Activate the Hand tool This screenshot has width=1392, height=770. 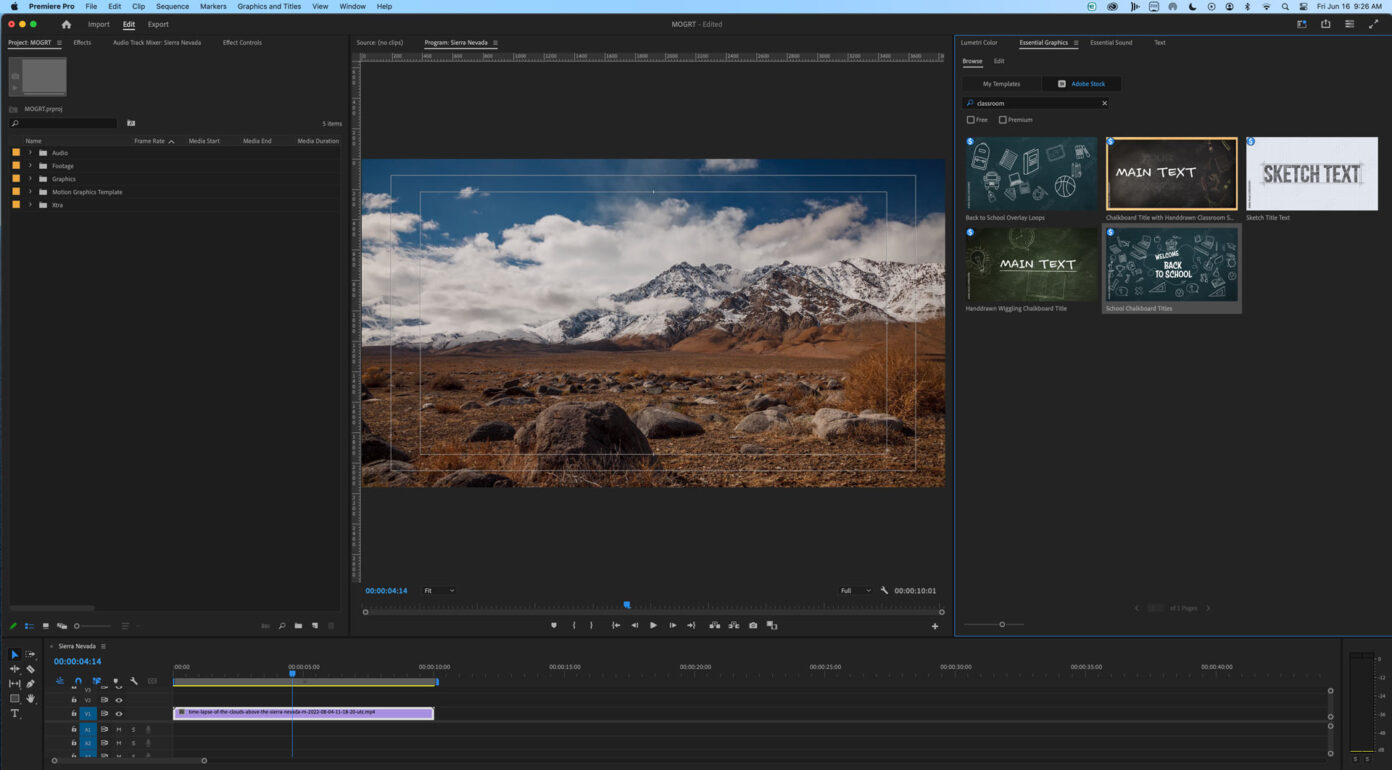pos(30,698)
